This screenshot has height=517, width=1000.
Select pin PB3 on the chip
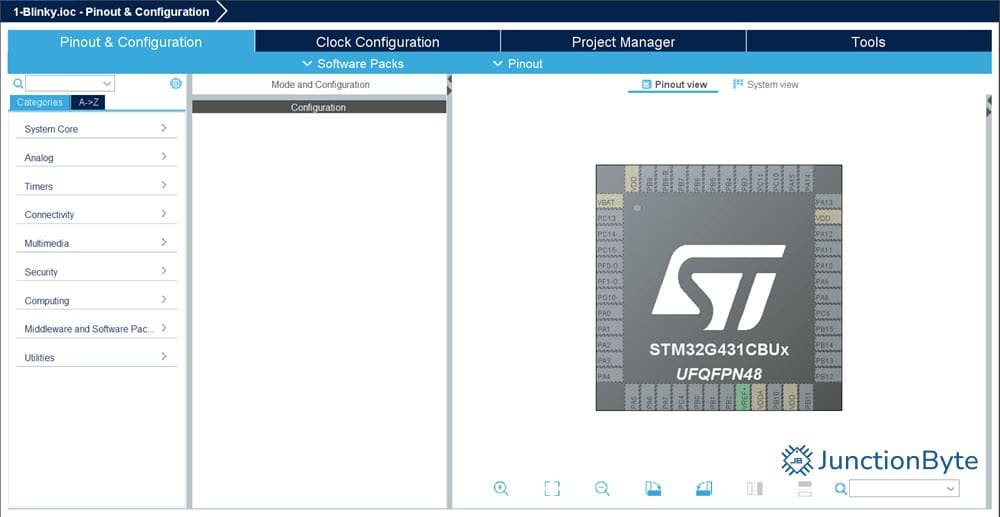[744, 178]
